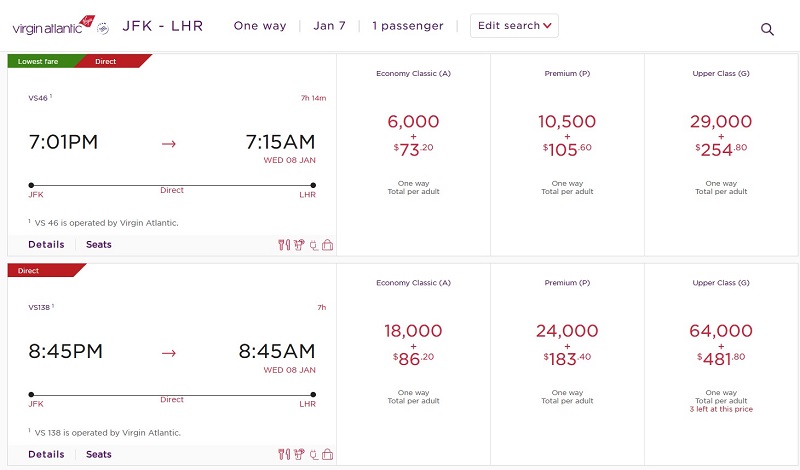Select Premium 10,500 points fare

click(x=567, y=155)
